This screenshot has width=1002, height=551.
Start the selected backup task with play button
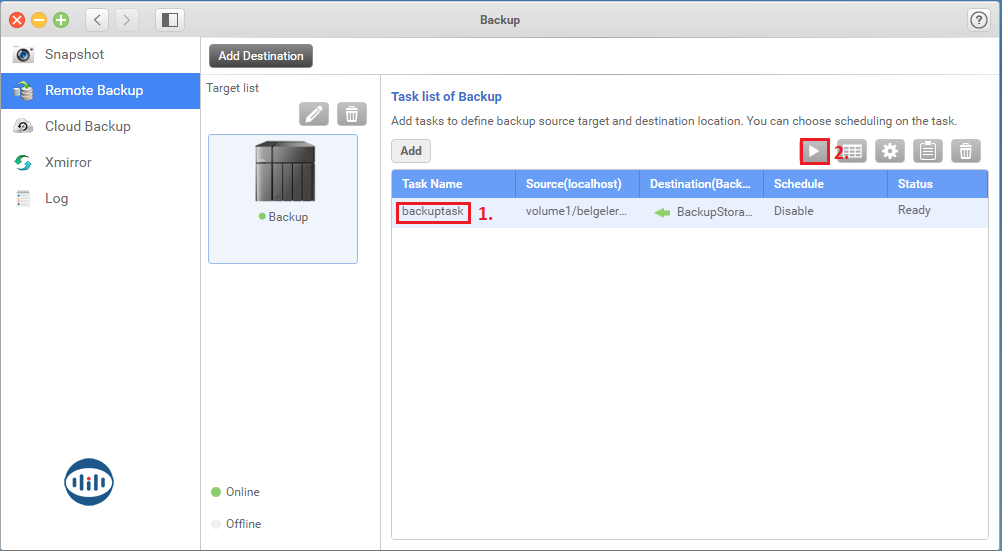point(814,151)
